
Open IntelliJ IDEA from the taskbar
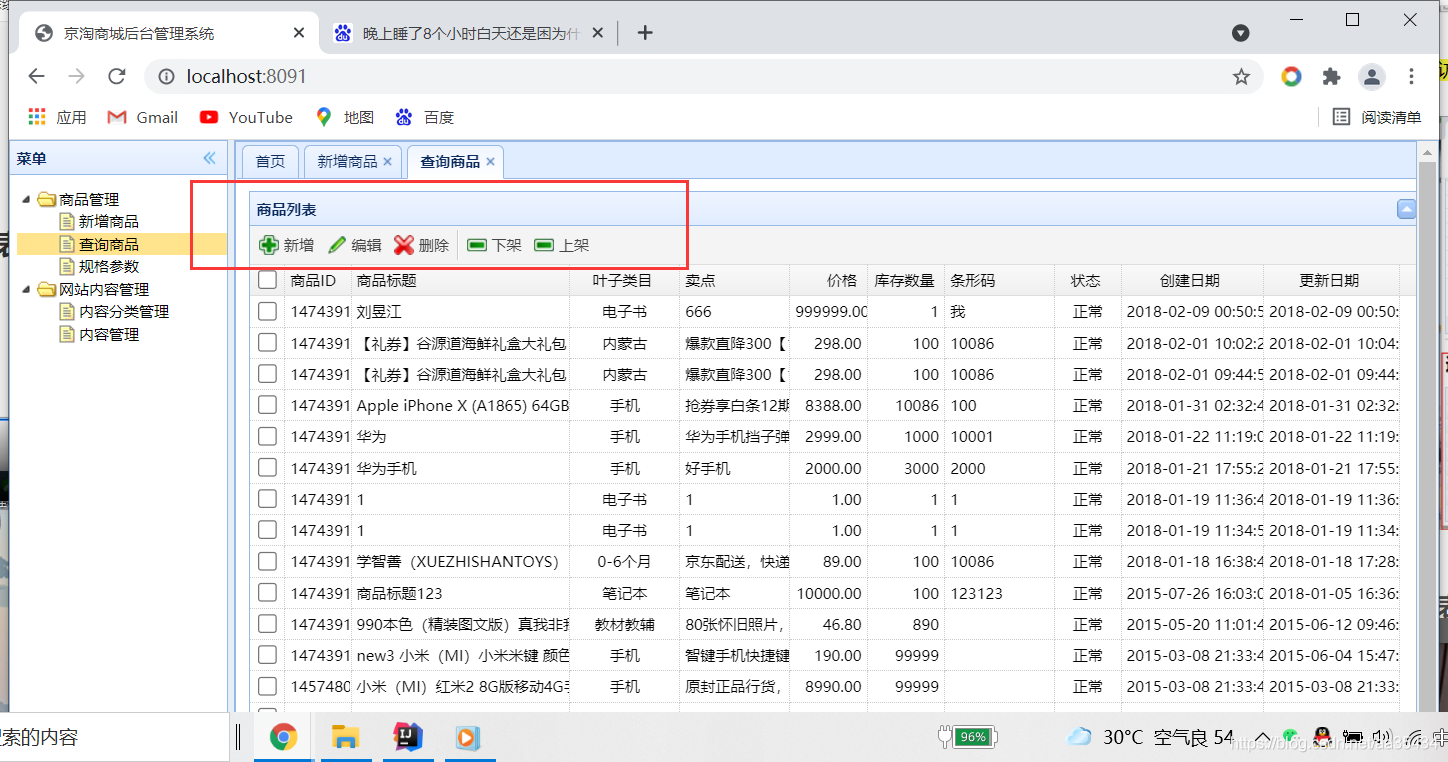(x=407, y=738)
